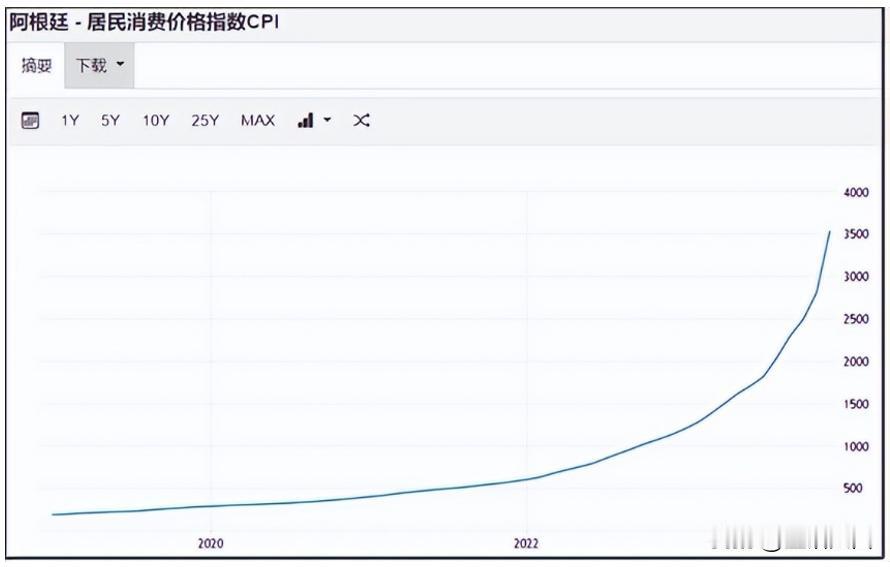This screenshot has height=567, width=890.
Task: Click the 2020 x-axis label
Action: (211, 543)
